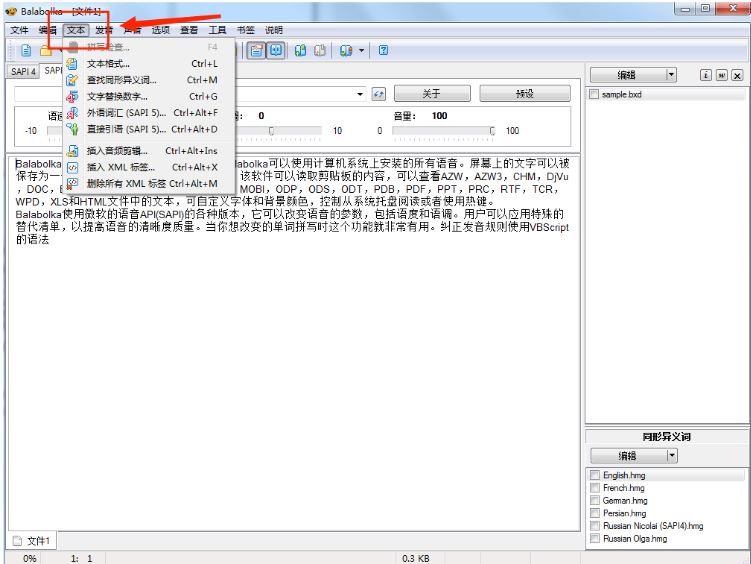Close the dictionary panel with X button
Screen dimensions: 751x564
tap(738, 75)
